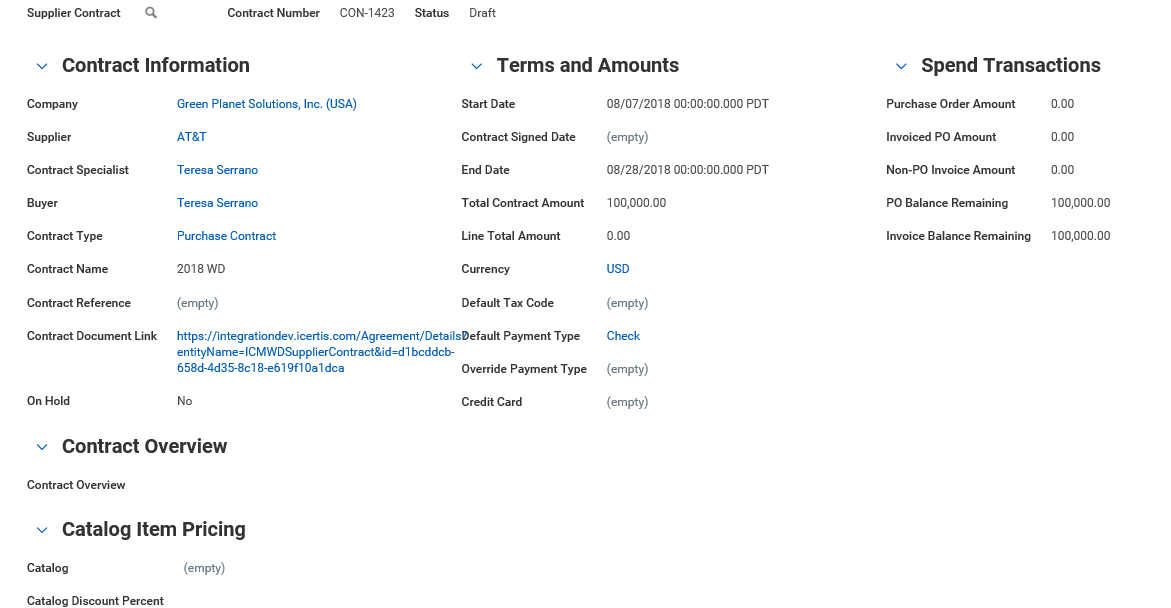Collapse the Catalog Item Pricing section

point(42,530)
